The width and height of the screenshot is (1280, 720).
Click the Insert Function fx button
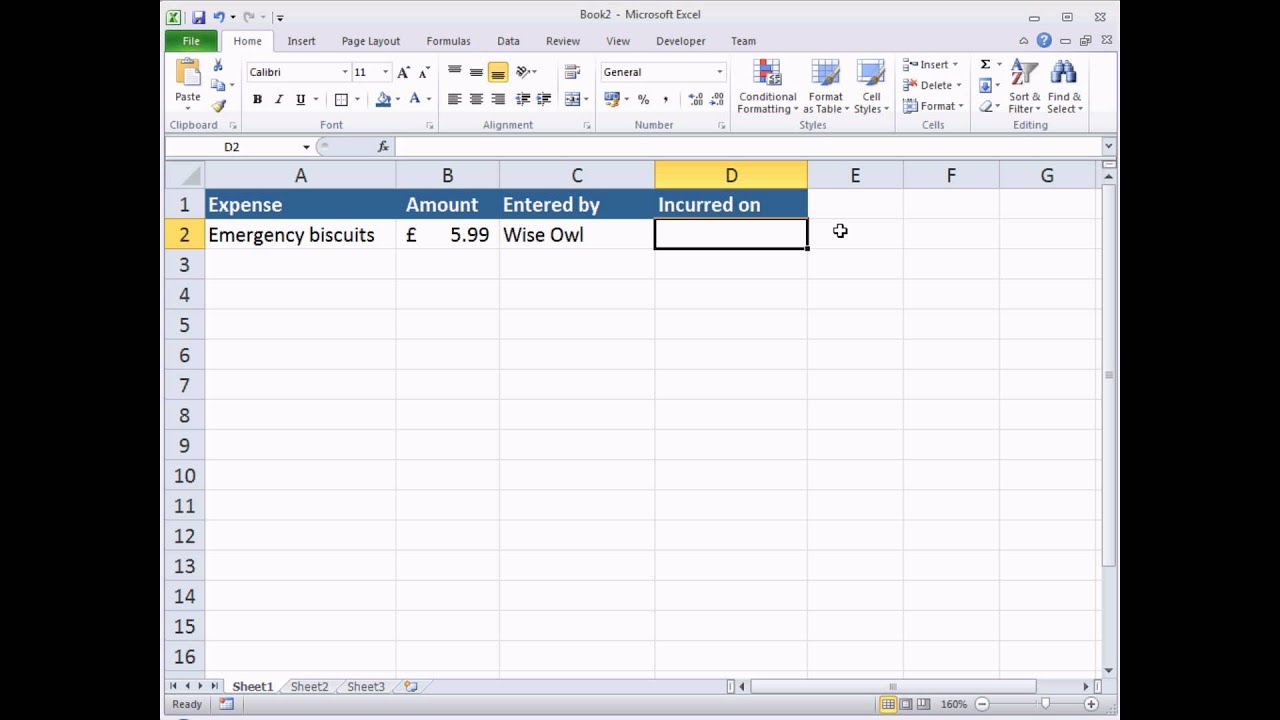[x=383, y=147]
